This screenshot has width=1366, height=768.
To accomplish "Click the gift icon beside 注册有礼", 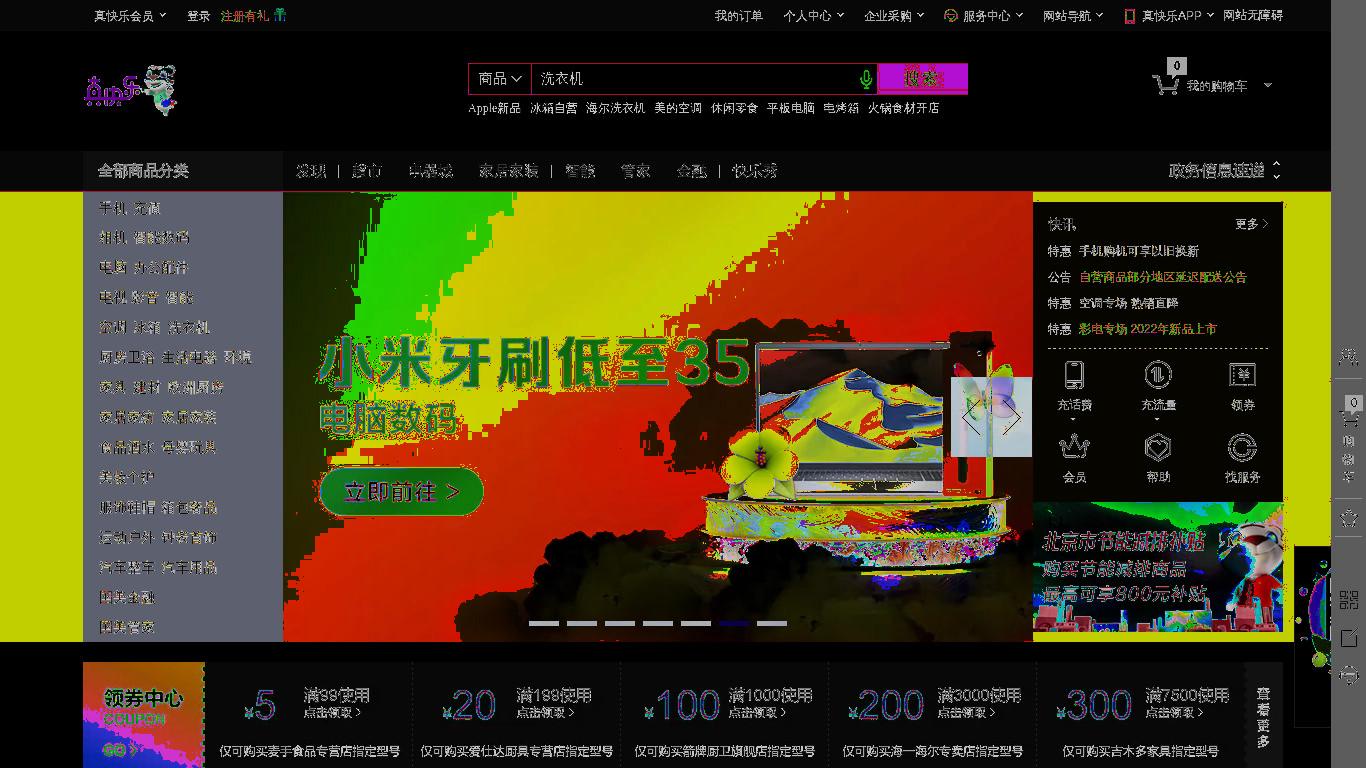I will pyautogui.click(x=280, y=15).
